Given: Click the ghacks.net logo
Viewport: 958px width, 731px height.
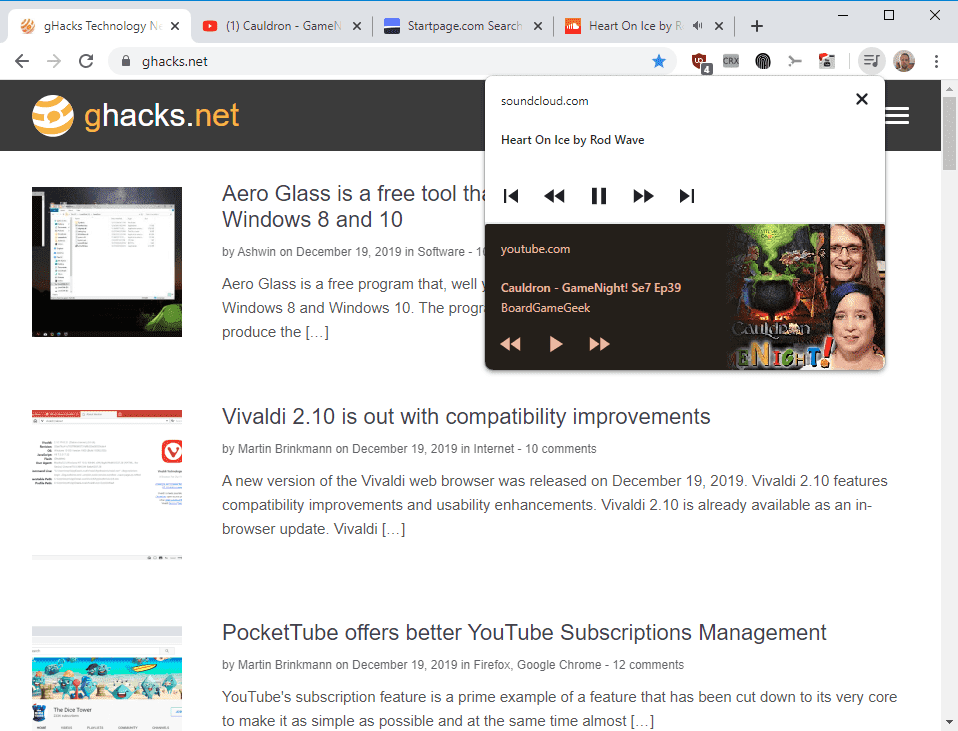Looking at the screenshot, I should tap(135, 116).
